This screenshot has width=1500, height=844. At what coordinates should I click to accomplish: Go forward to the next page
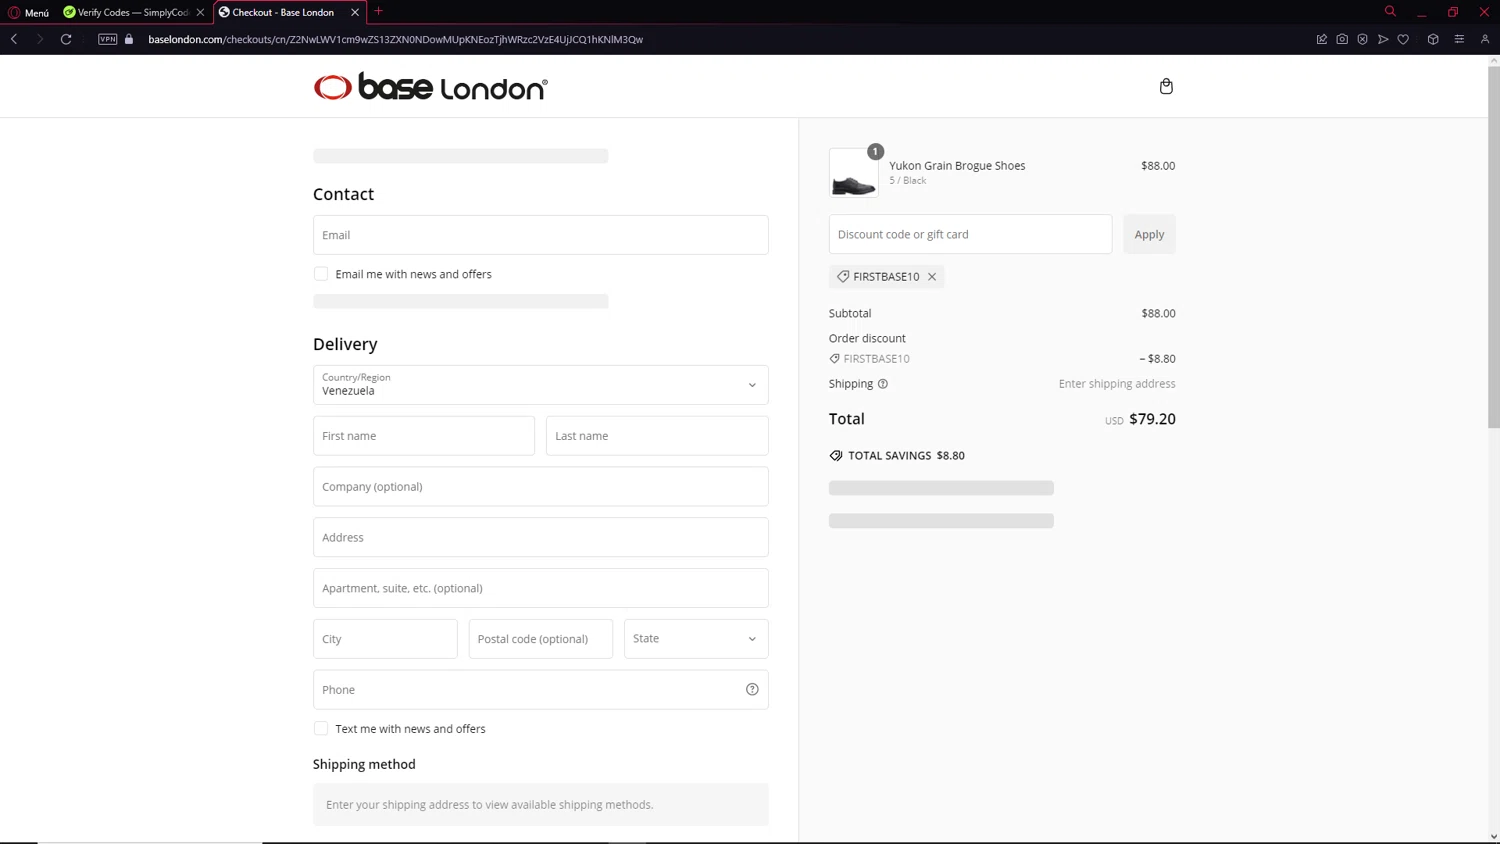click(40, 39)
